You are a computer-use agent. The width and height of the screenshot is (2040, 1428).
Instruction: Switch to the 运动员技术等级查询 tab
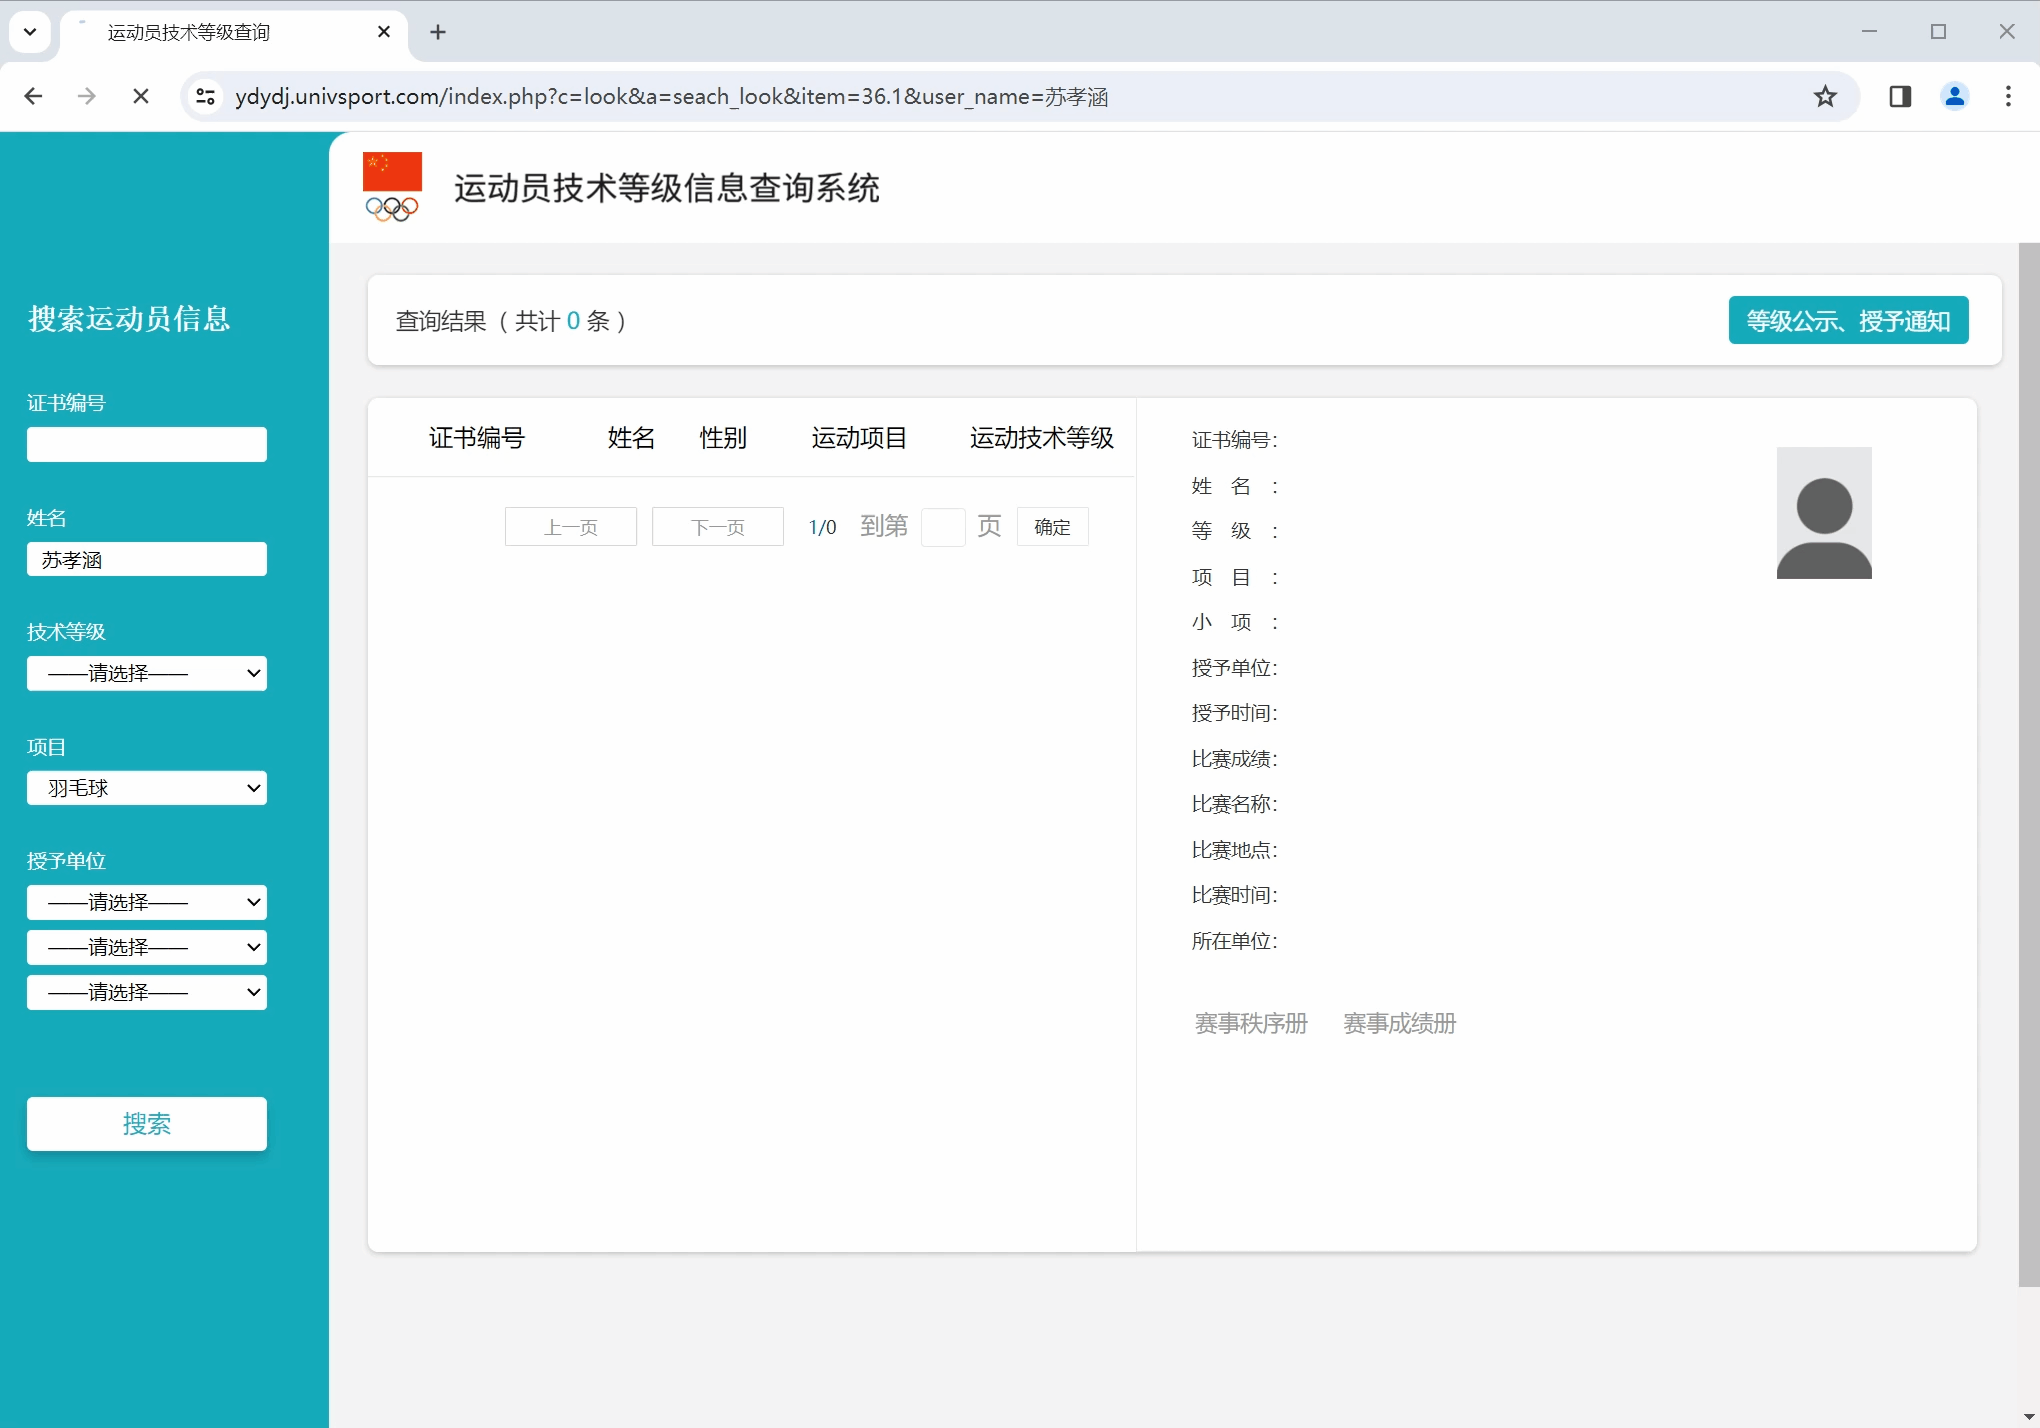click(x=220, y=32)
